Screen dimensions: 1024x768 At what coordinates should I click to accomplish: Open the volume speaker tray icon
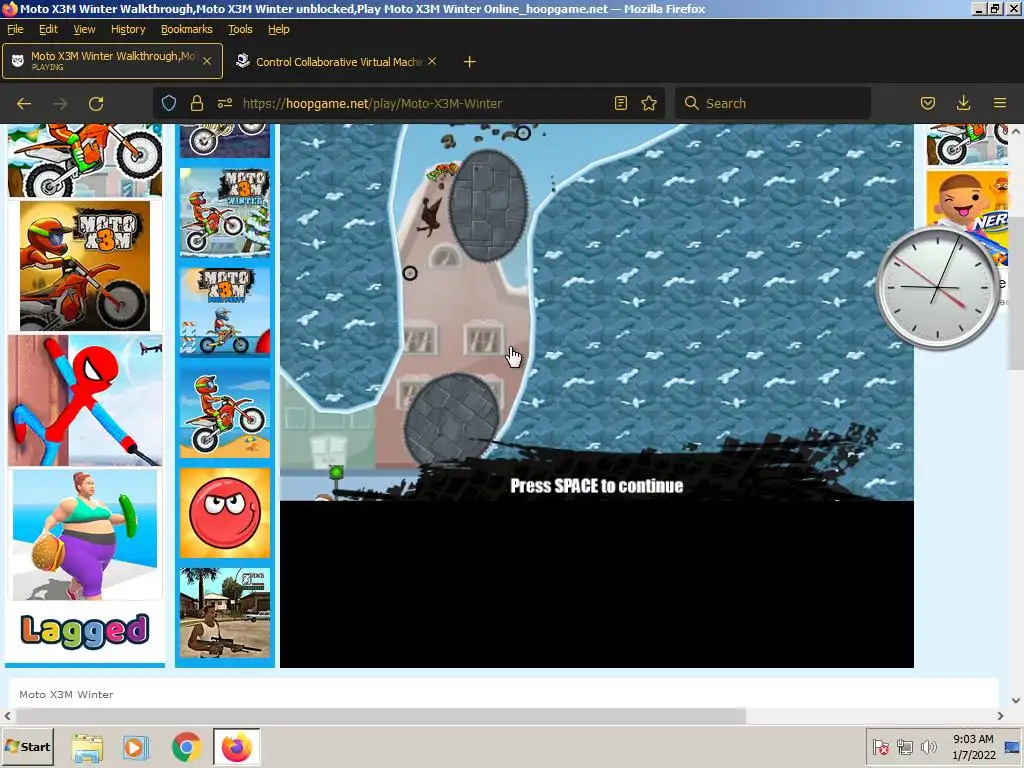pyautogui.click(x=928, y=747)
